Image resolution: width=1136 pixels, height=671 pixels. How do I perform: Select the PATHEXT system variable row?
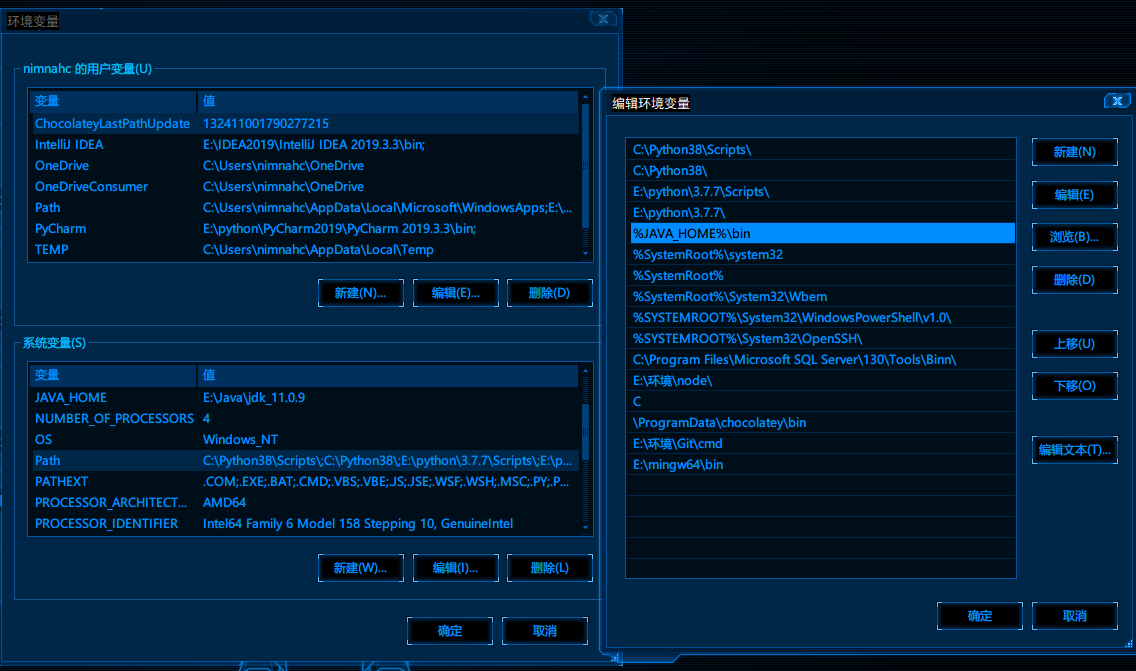pyautogui.click(x=304, y=482)
